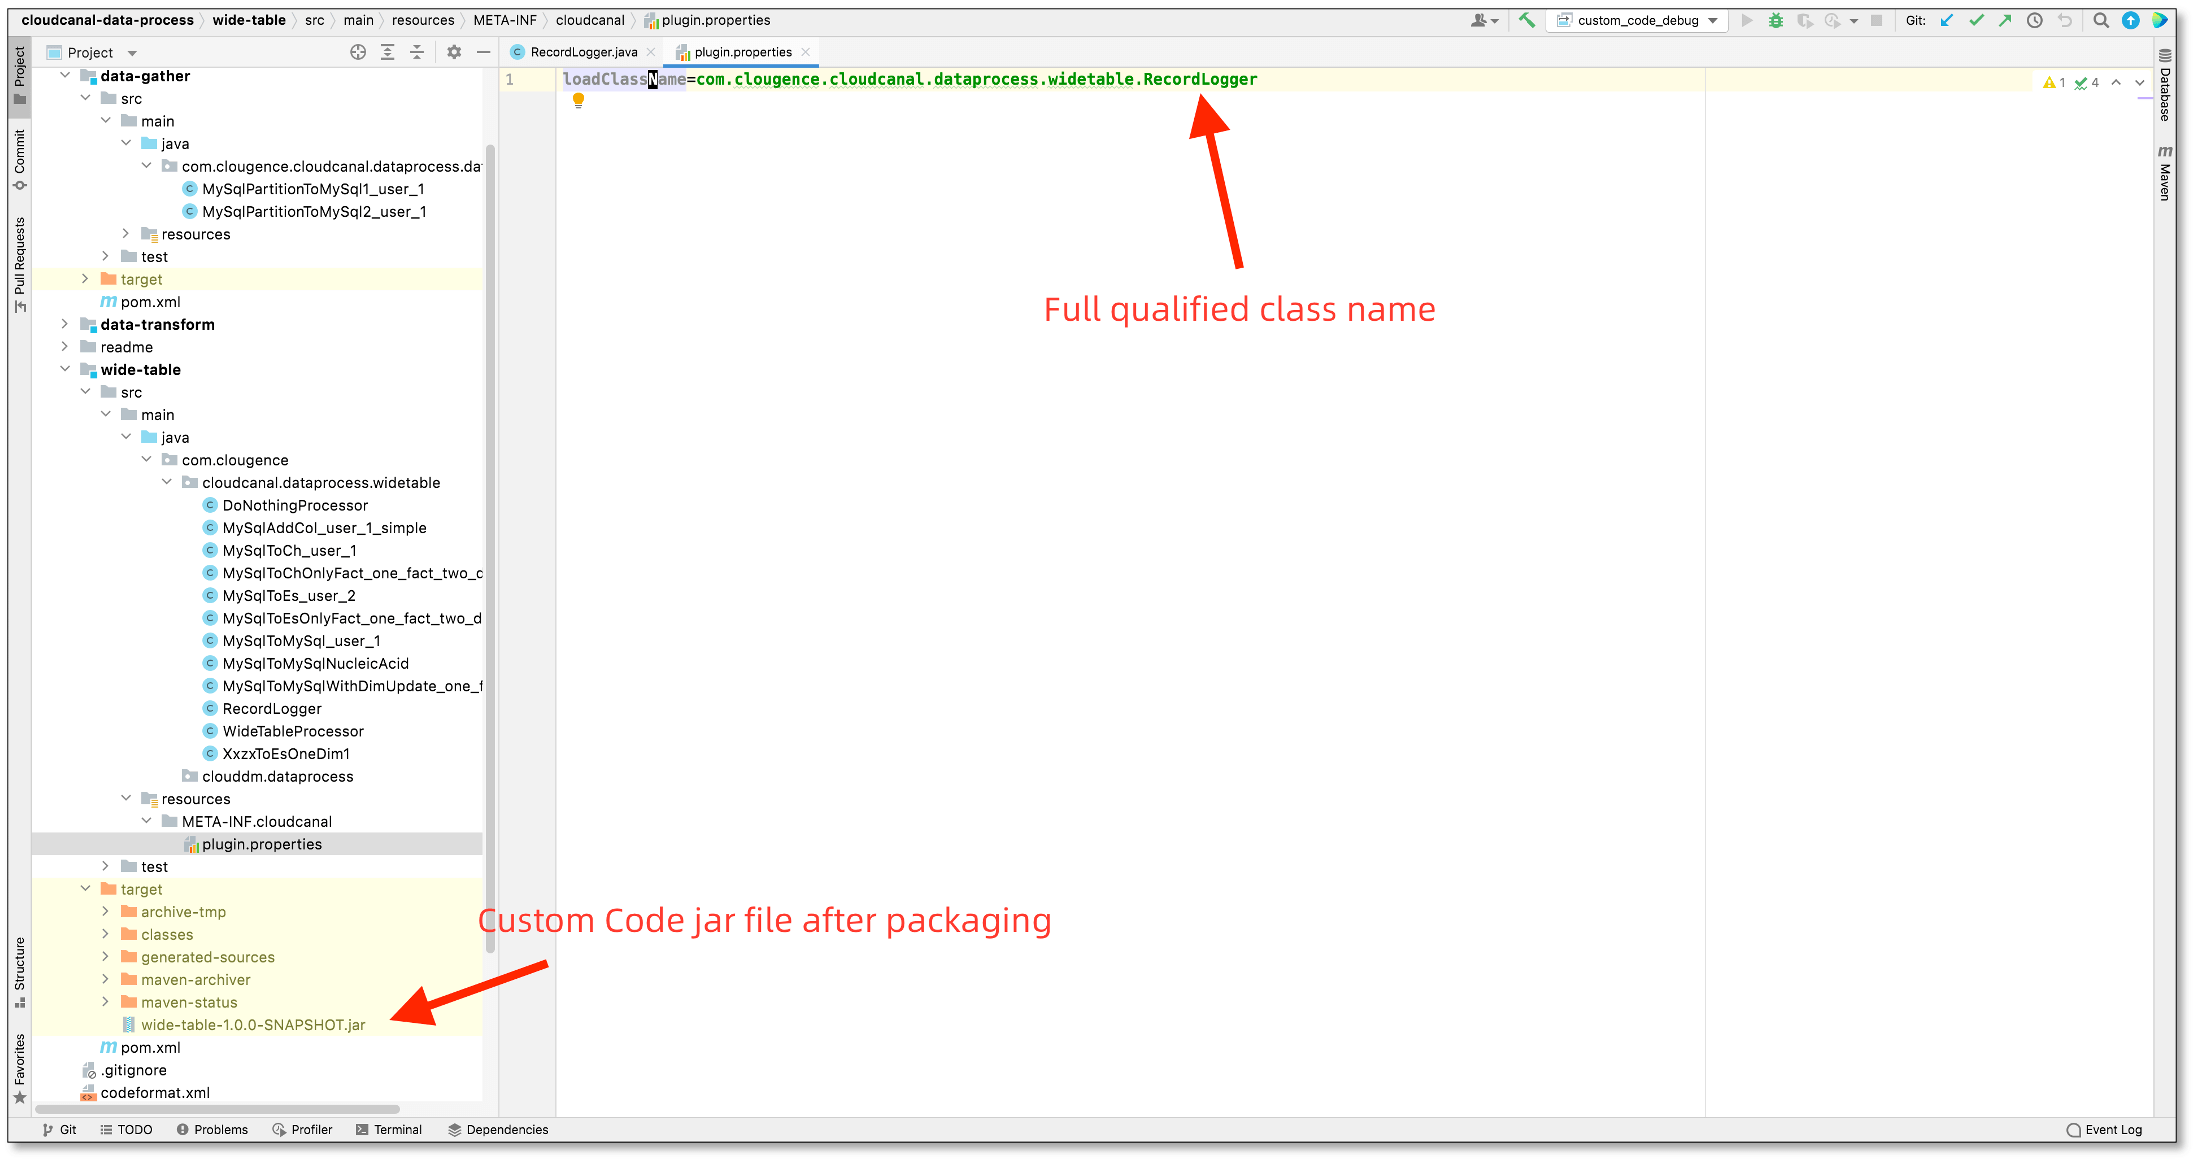
Task: Collapse all tree nodes via collapse icon
Action: click(x=417, y=52)
